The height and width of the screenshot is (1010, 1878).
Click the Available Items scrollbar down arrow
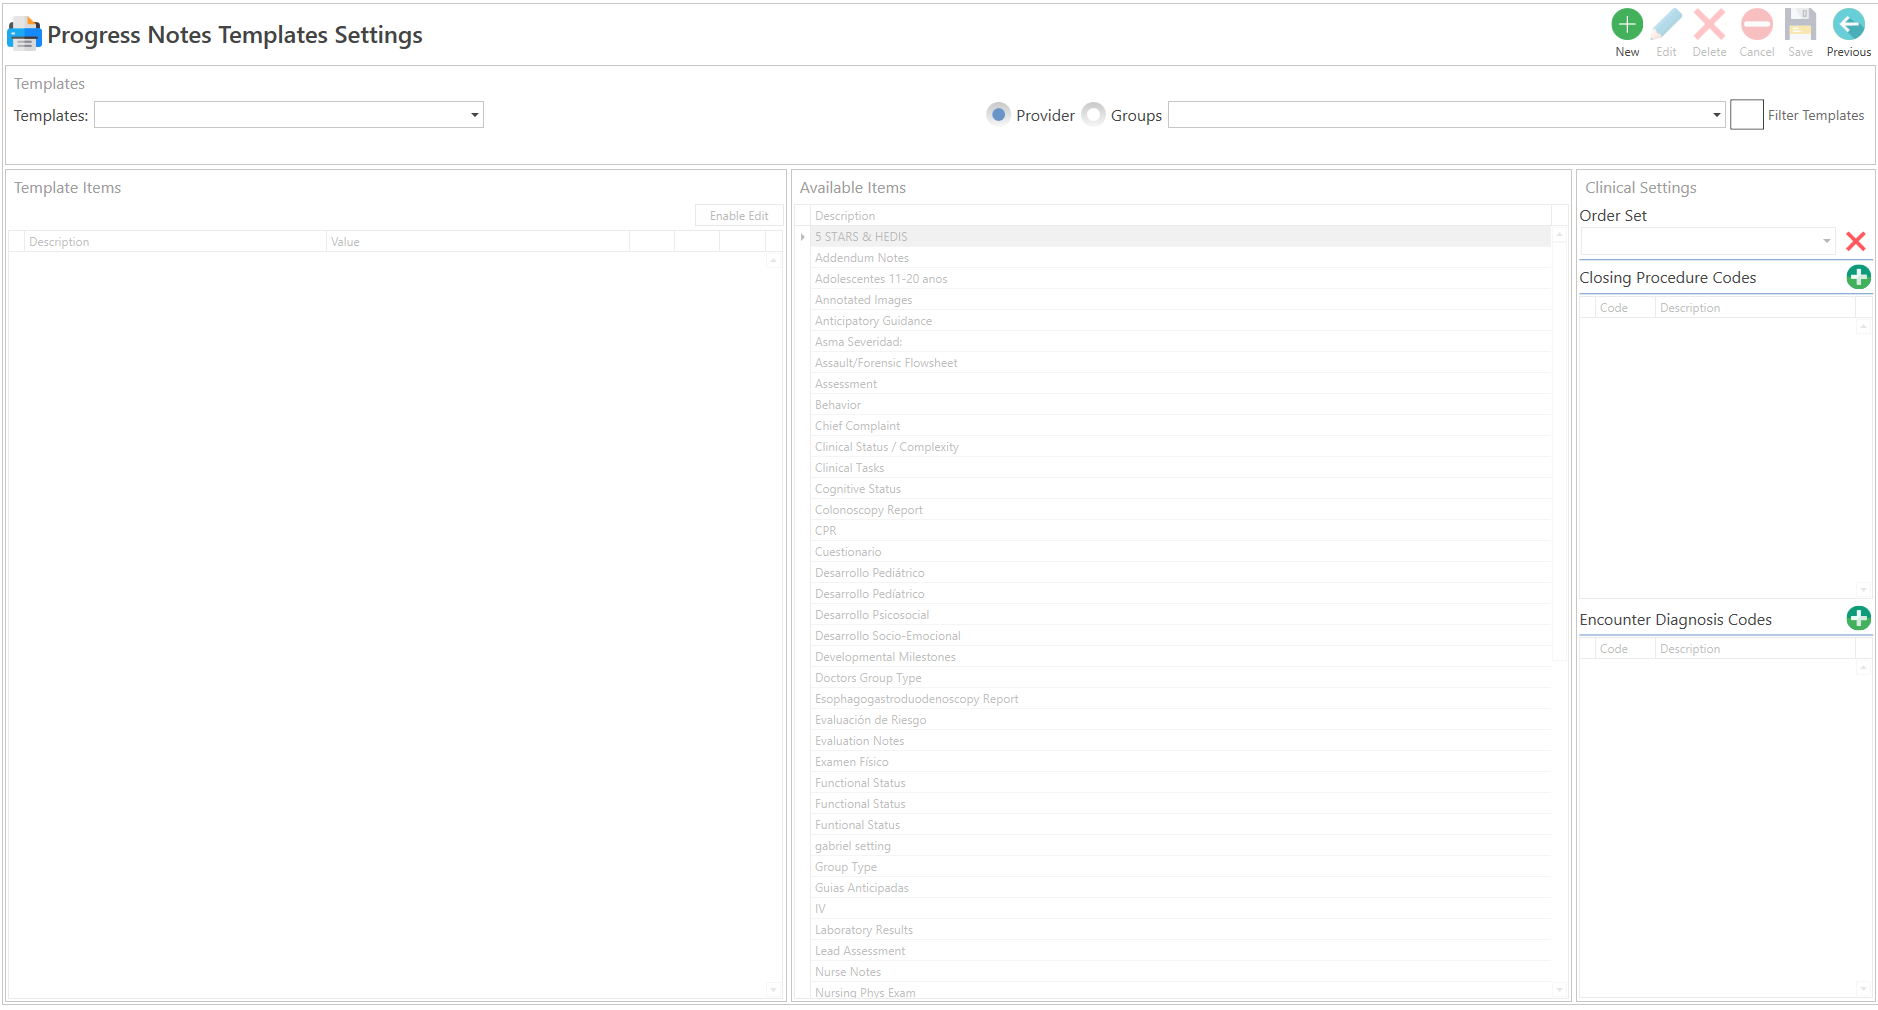pos(1559,989)
